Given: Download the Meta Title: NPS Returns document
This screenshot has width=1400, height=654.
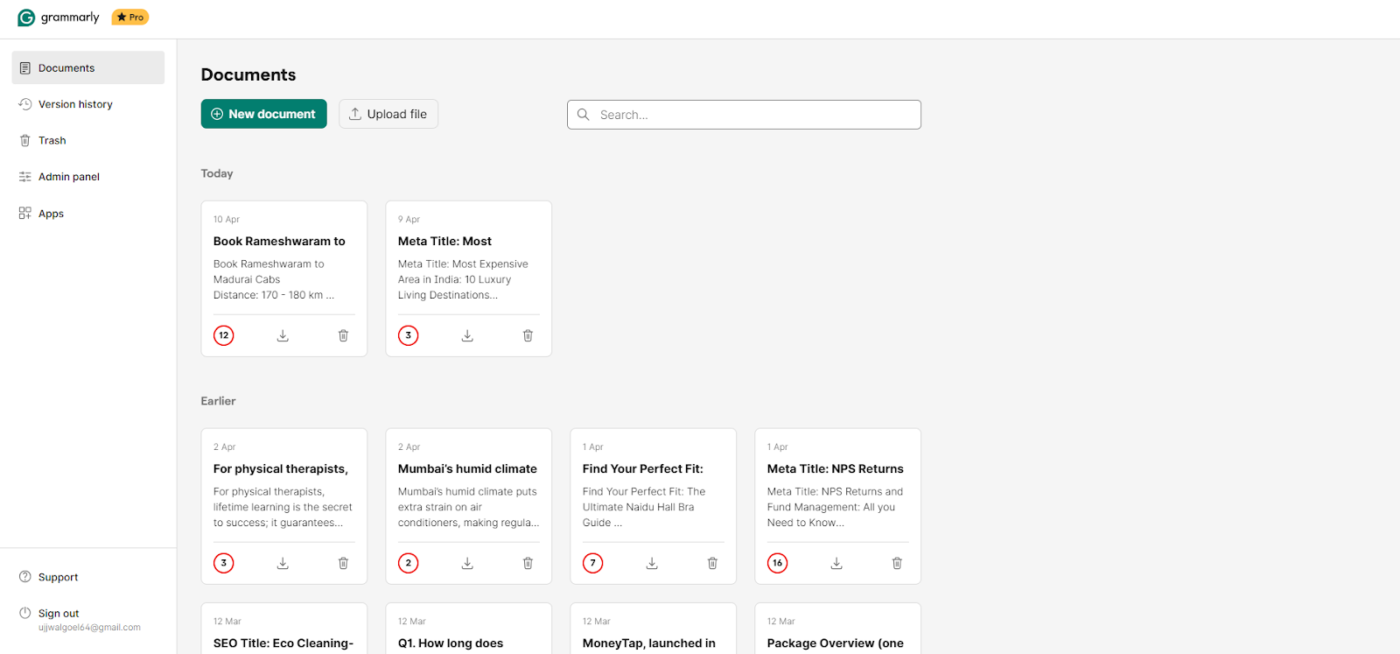Looking at the screenshot, I should pyautogui.click(x=836, y=564).
